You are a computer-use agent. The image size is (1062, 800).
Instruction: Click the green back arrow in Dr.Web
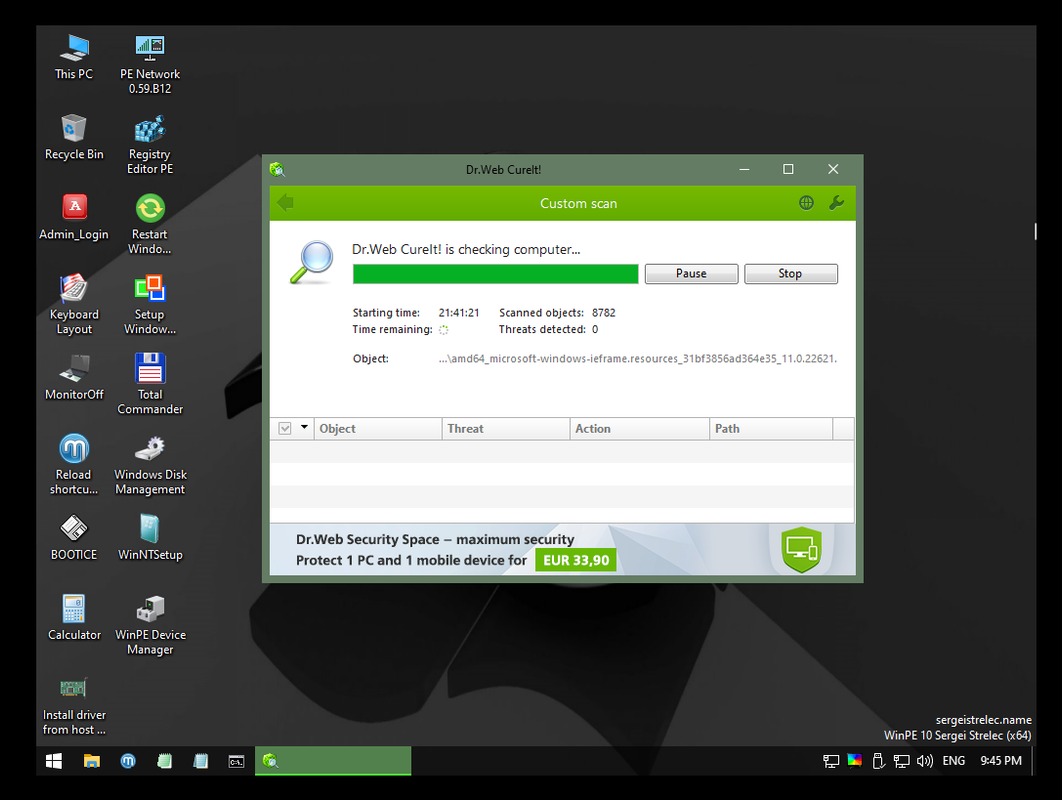pyautogui.click(x=285, y=203)
